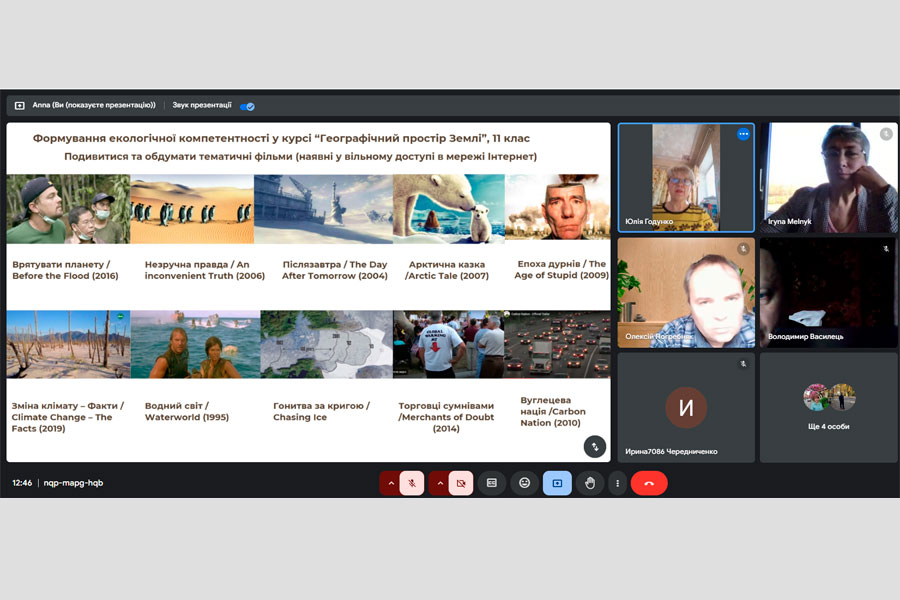Click 'Anna (Ви показуєте презентацію)' label
Screen dimensions: 900x600
[x=94, y=105]
